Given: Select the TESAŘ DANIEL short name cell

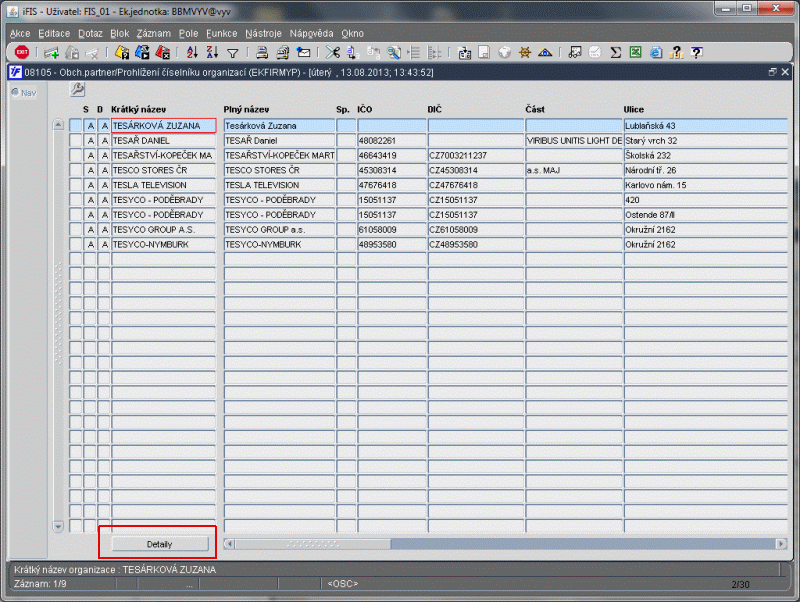Looking at the screenshot, I should pos(163,140).
